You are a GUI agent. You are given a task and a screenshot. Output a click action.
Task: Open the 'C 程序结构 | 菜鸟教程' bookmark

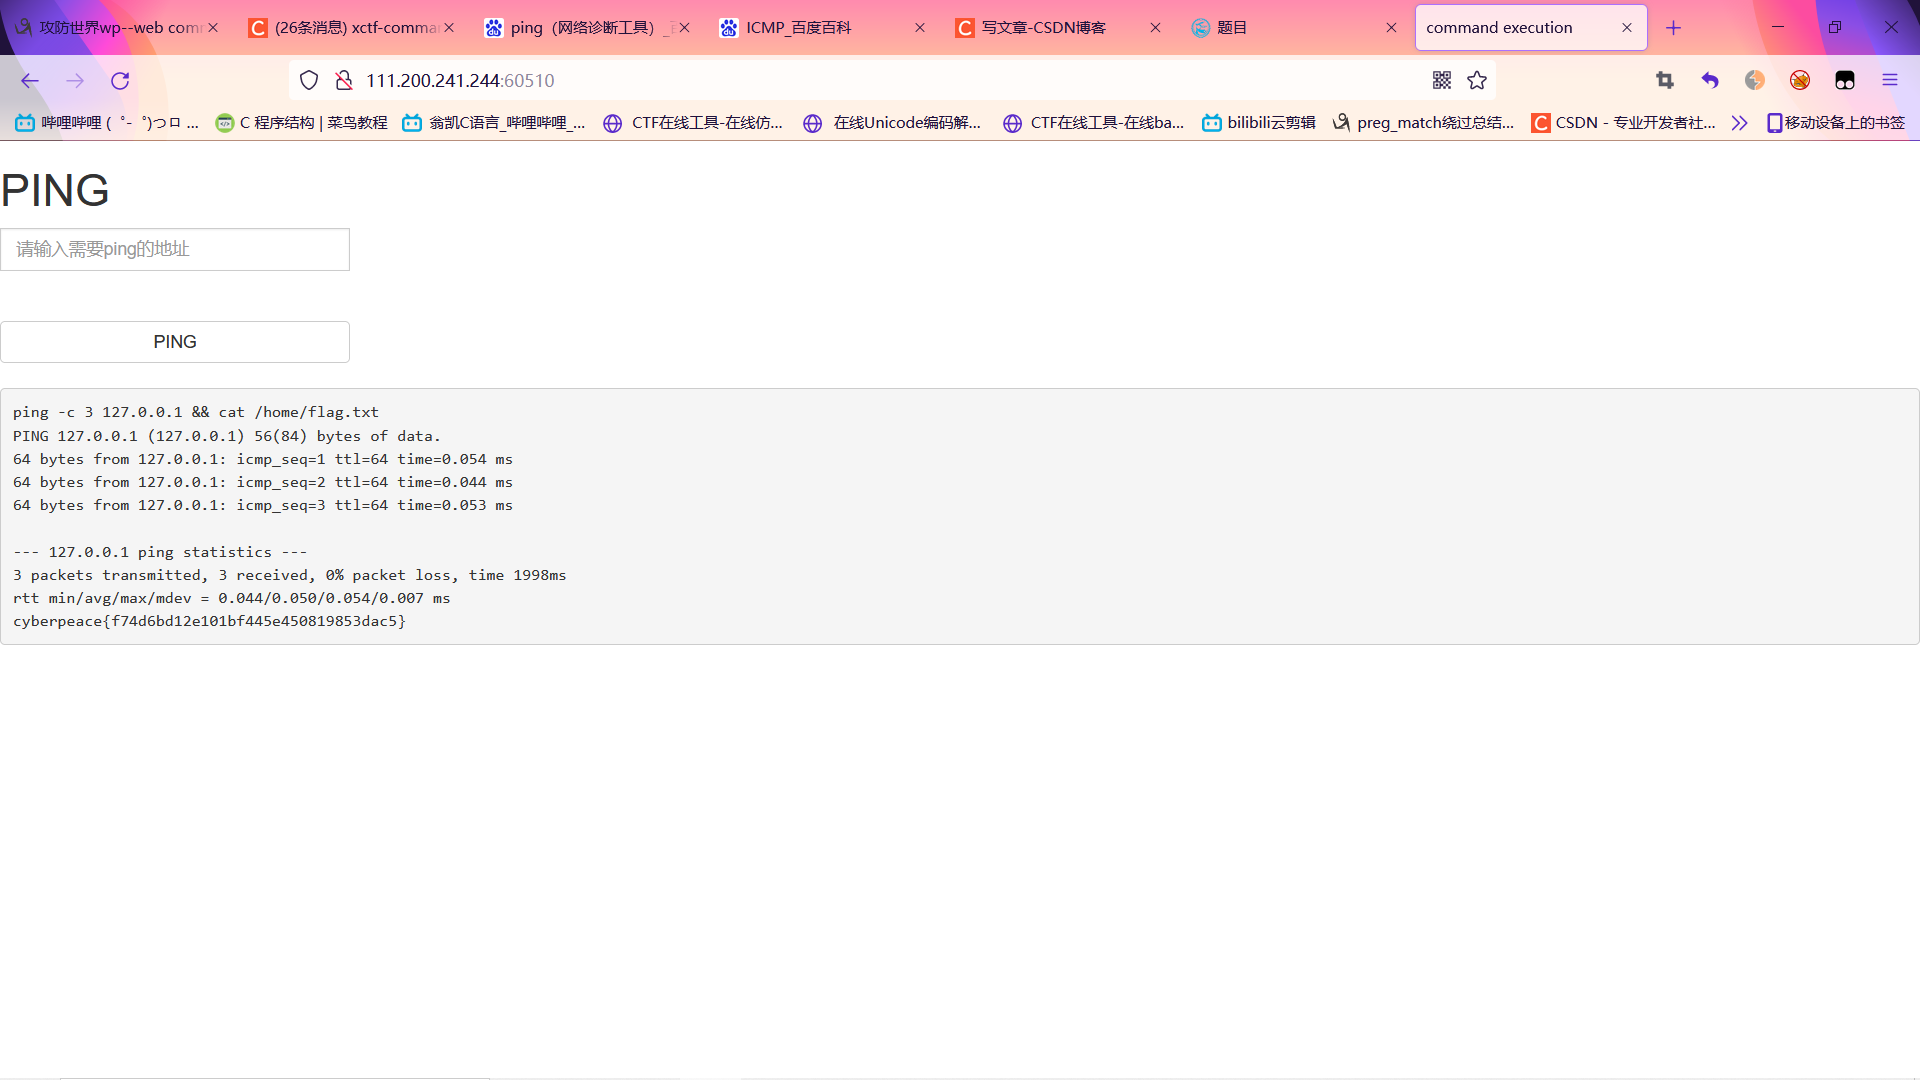point(302,123)
